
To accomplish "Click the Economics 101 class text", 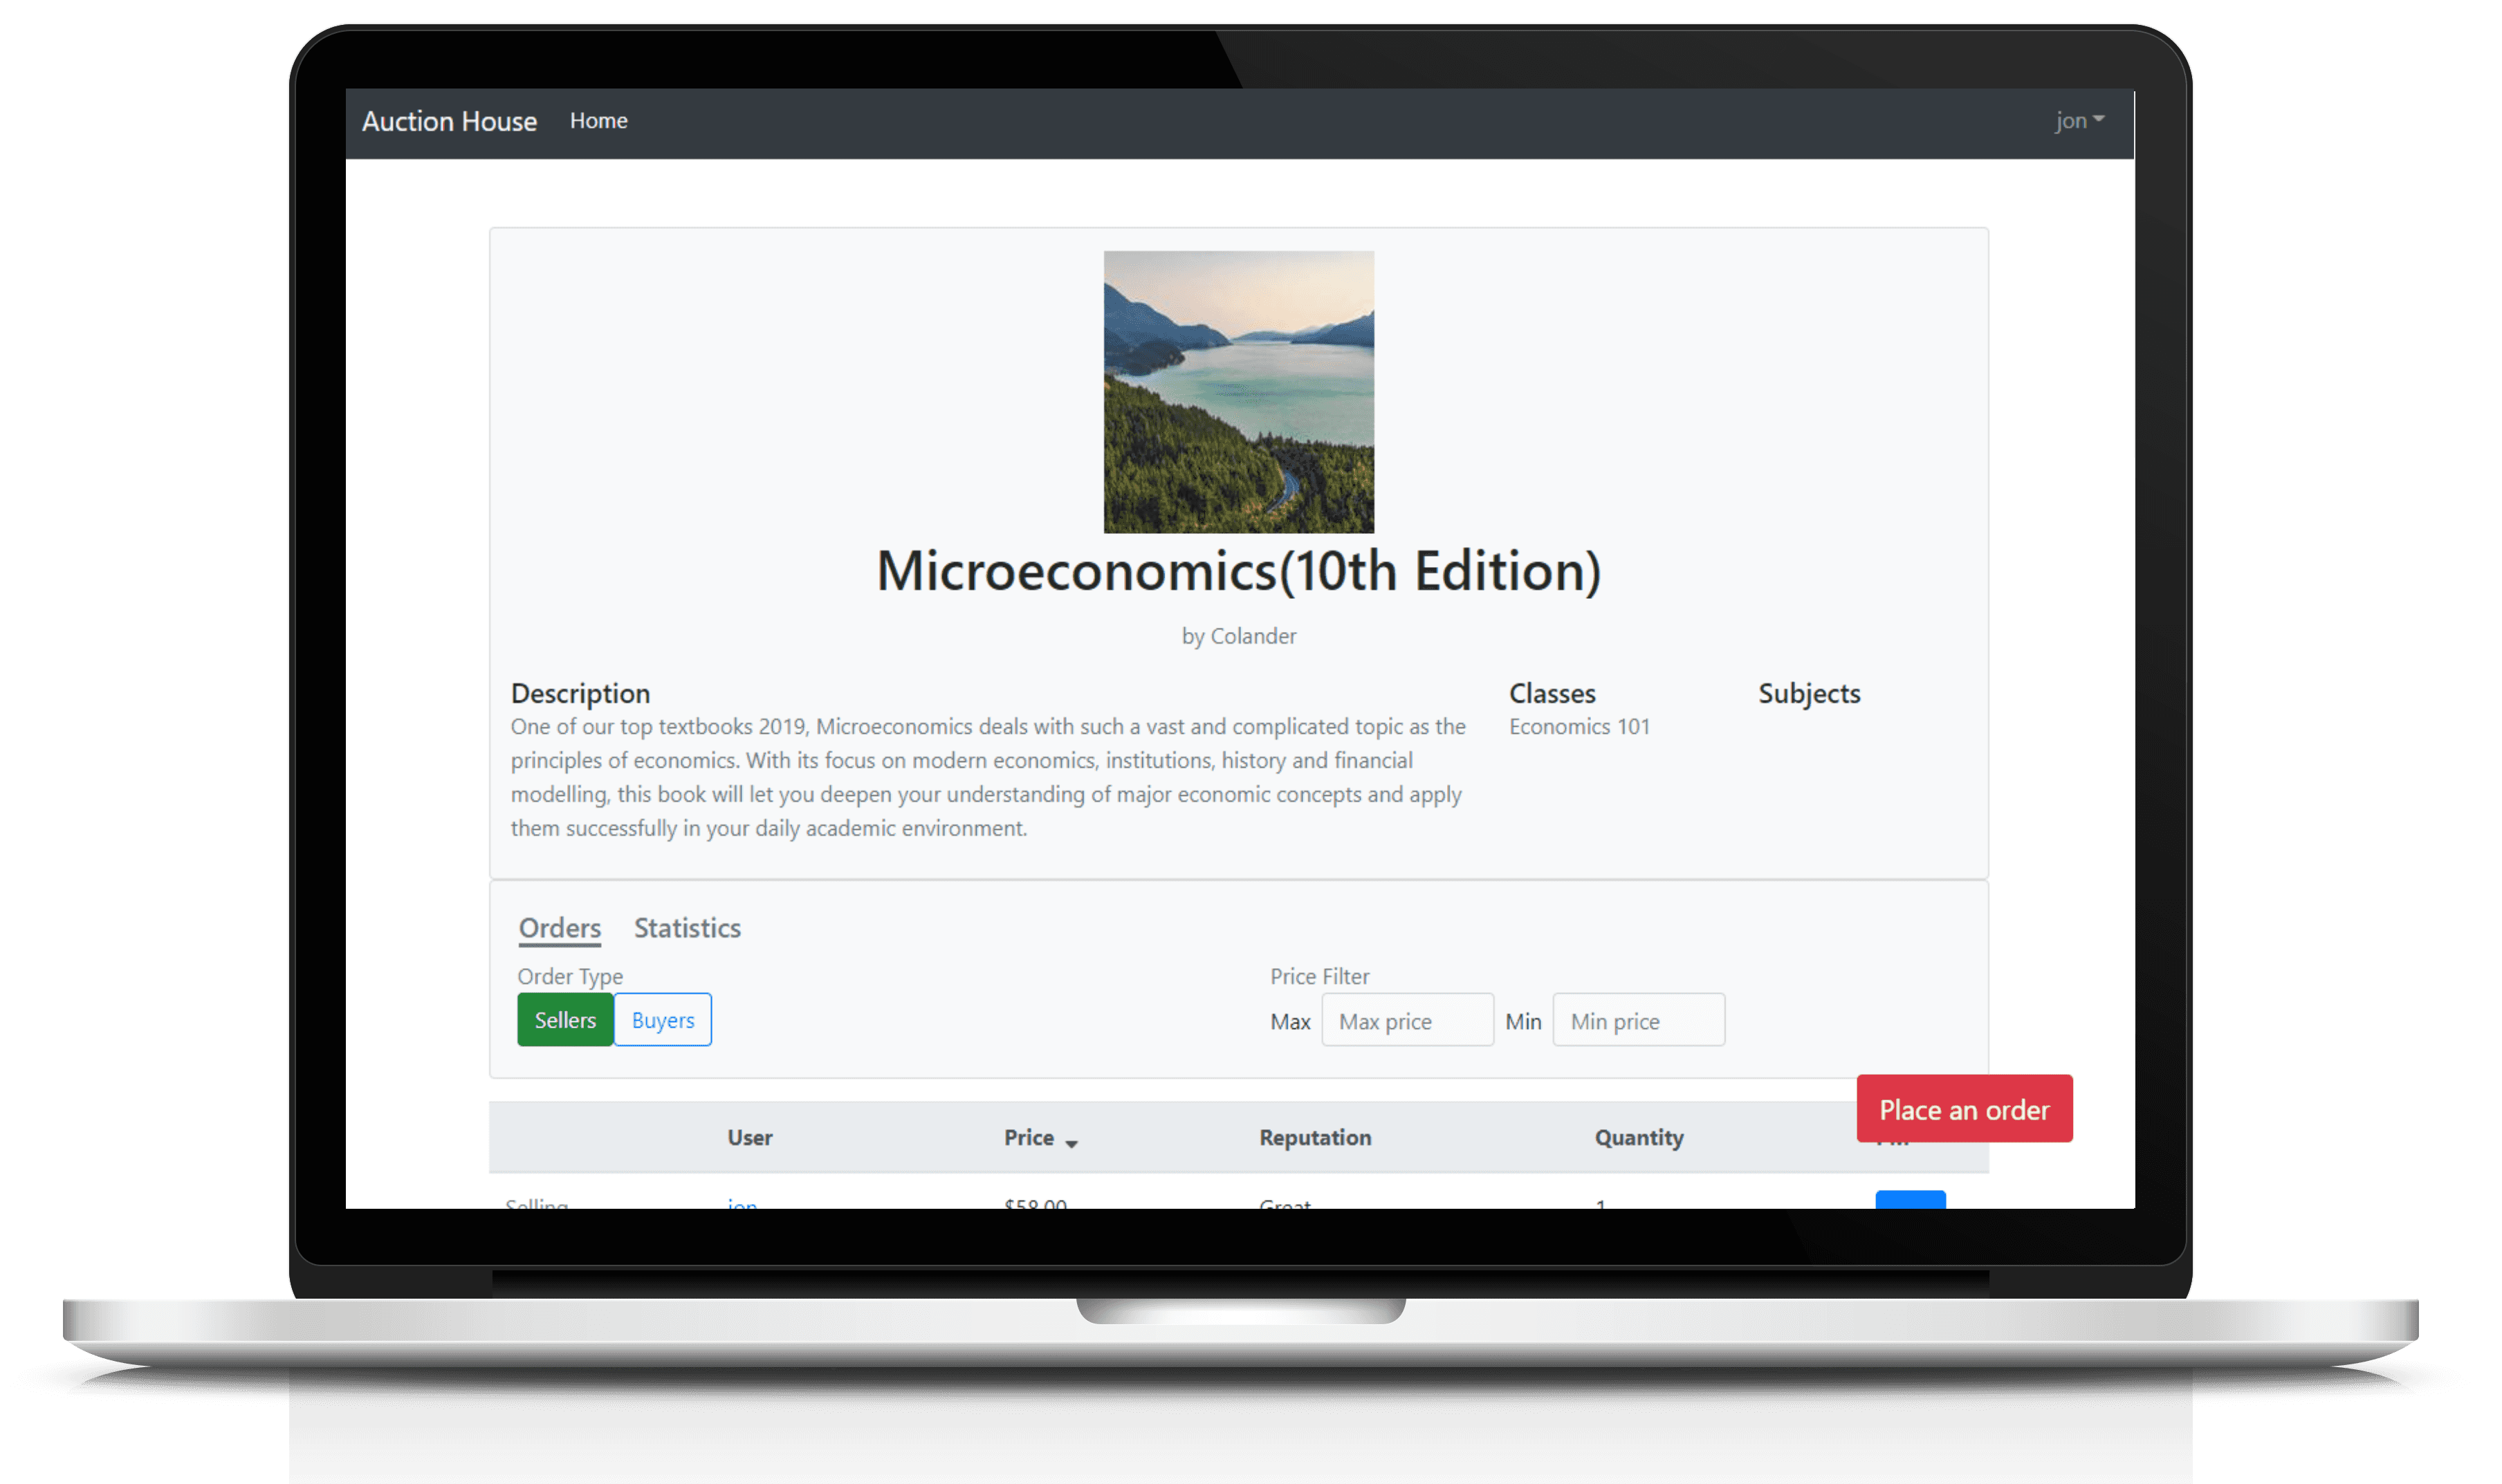I will click(1579, 727).
